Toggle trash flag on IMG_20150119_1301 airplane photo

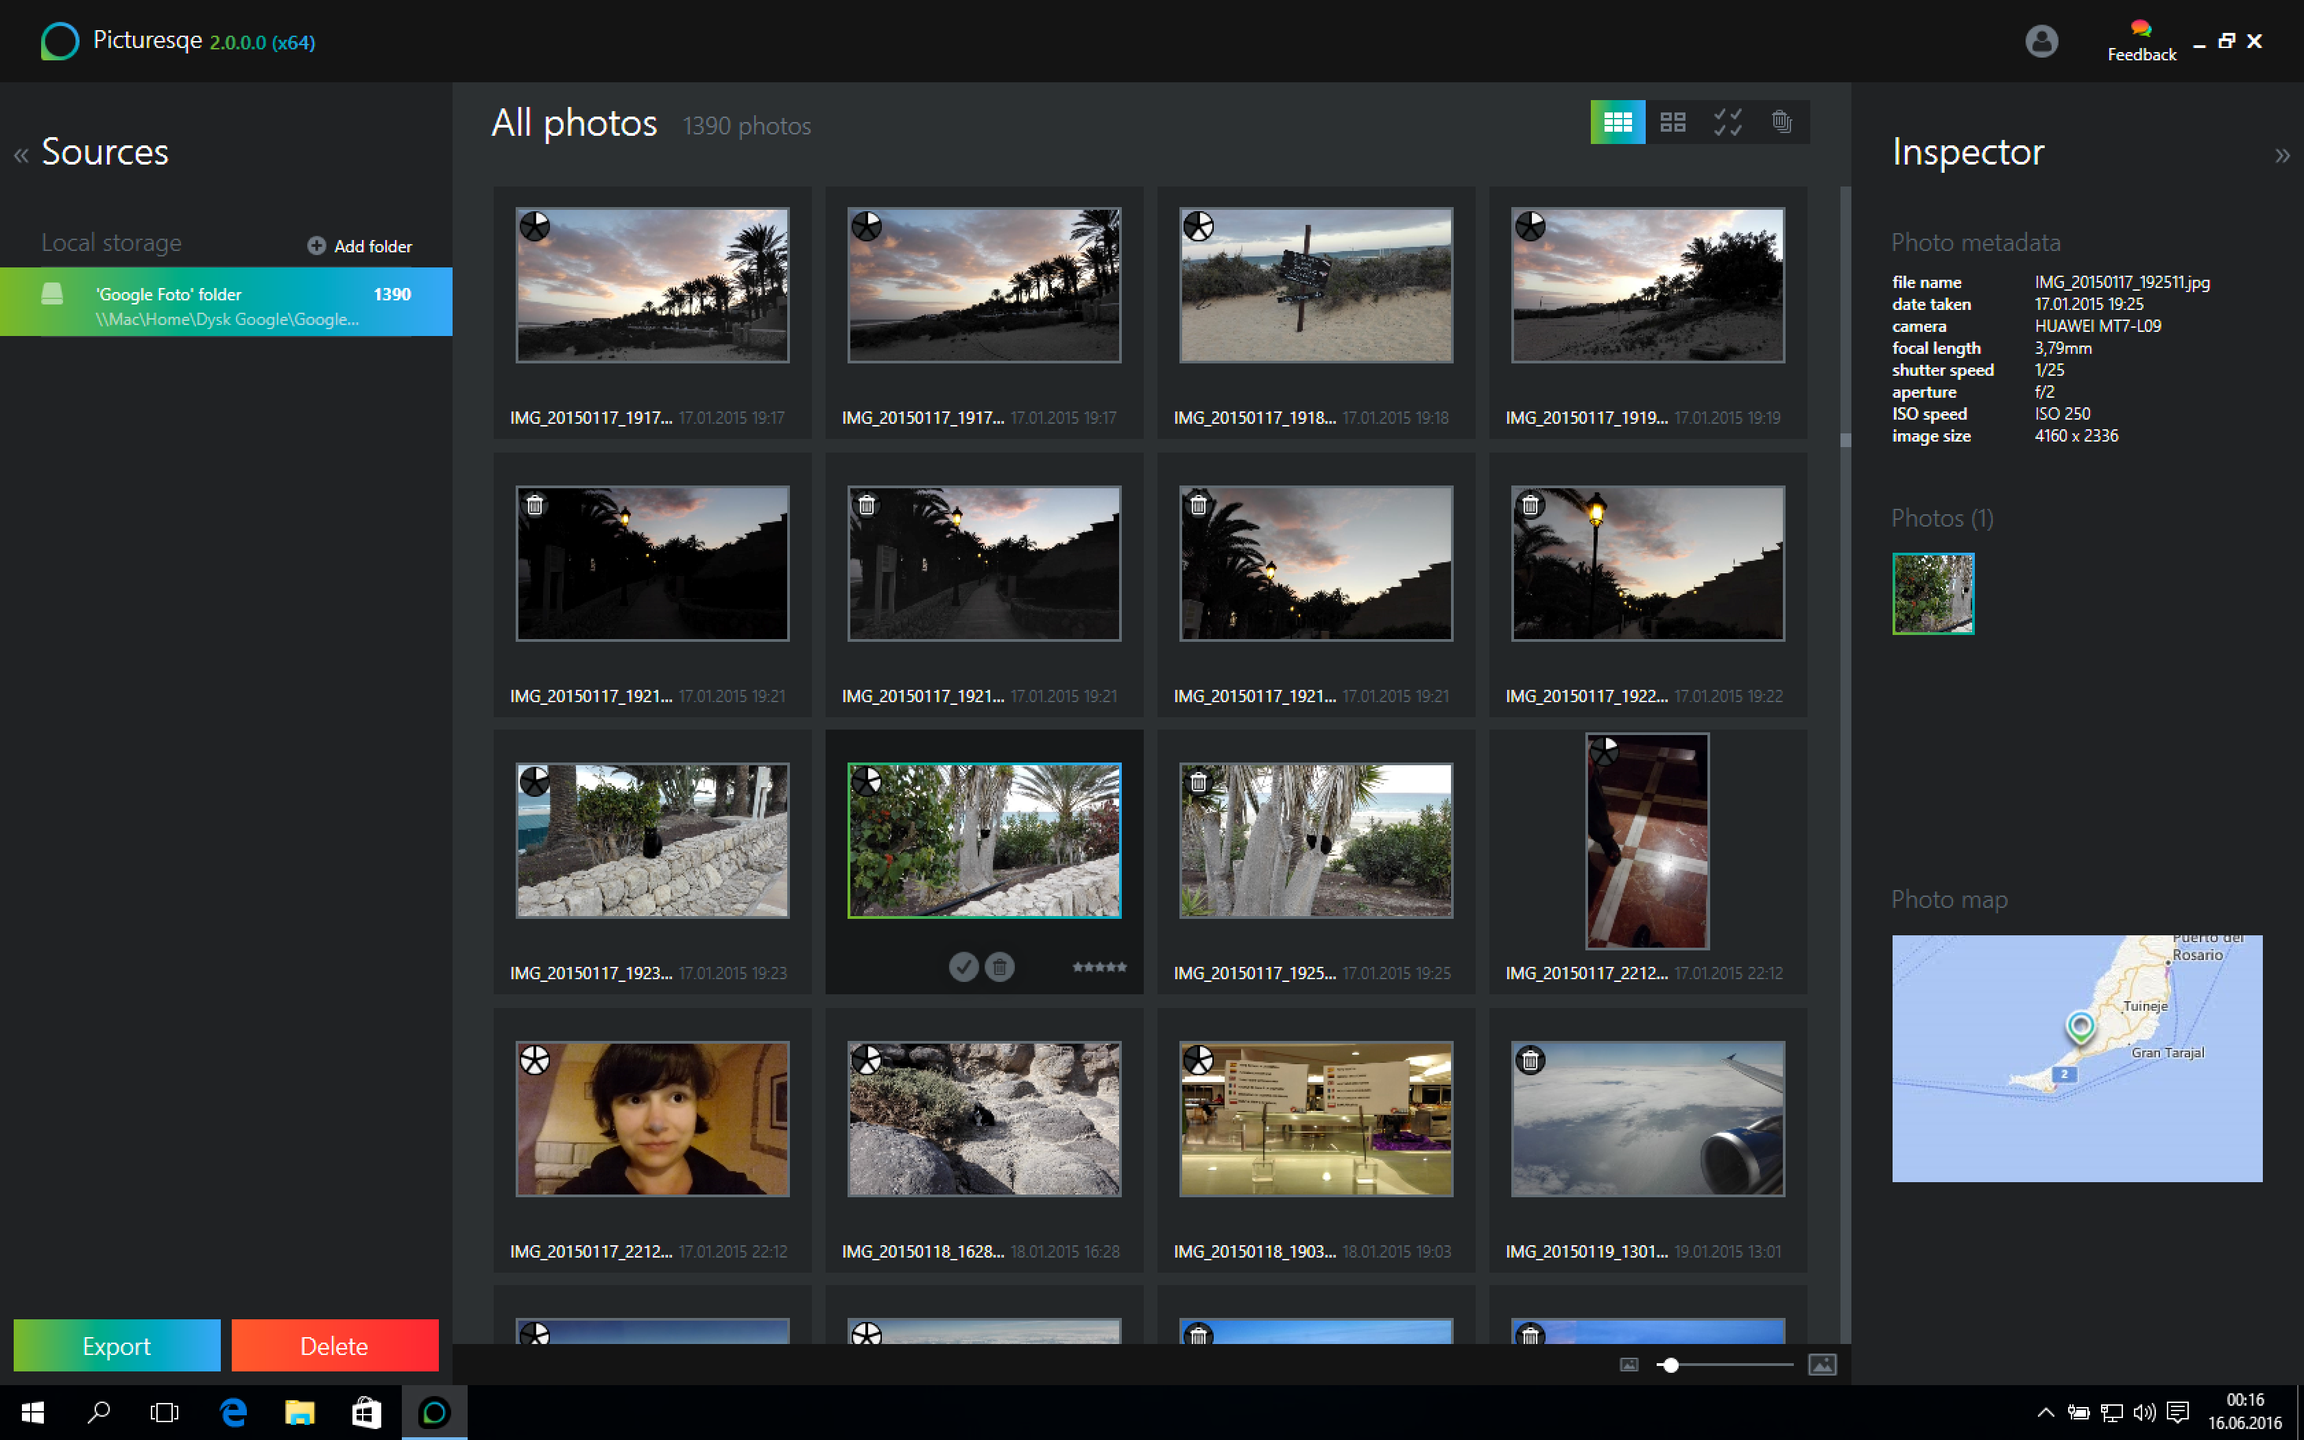click(x=1530, y=1060)
